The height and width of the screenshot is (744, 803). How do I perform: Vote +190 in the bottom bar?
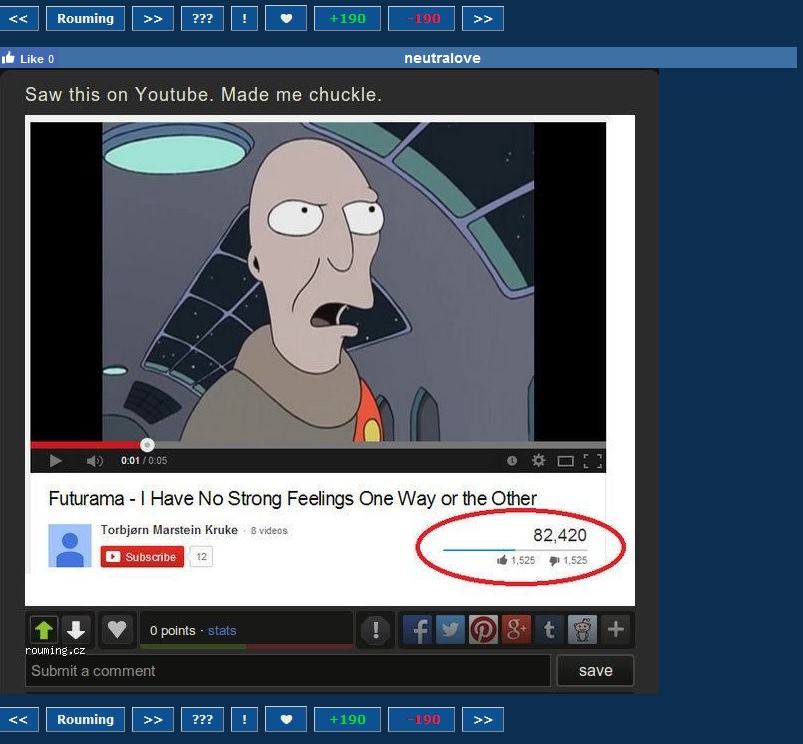click(x=347, y=720)
